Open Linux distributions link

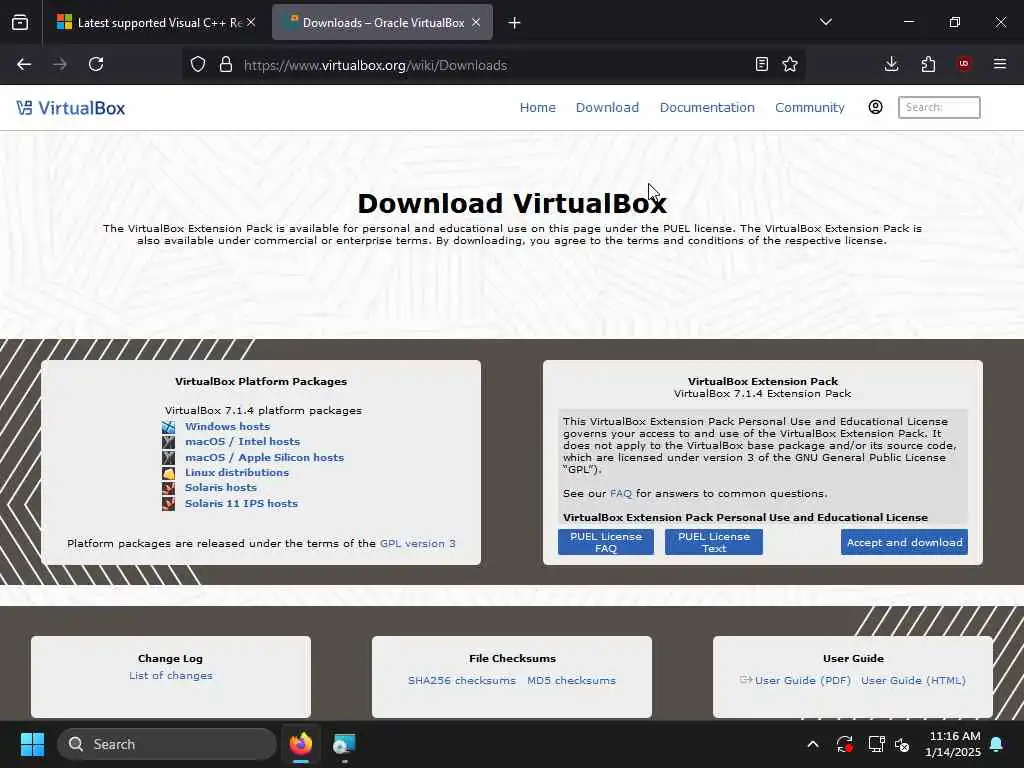(236, 472)
